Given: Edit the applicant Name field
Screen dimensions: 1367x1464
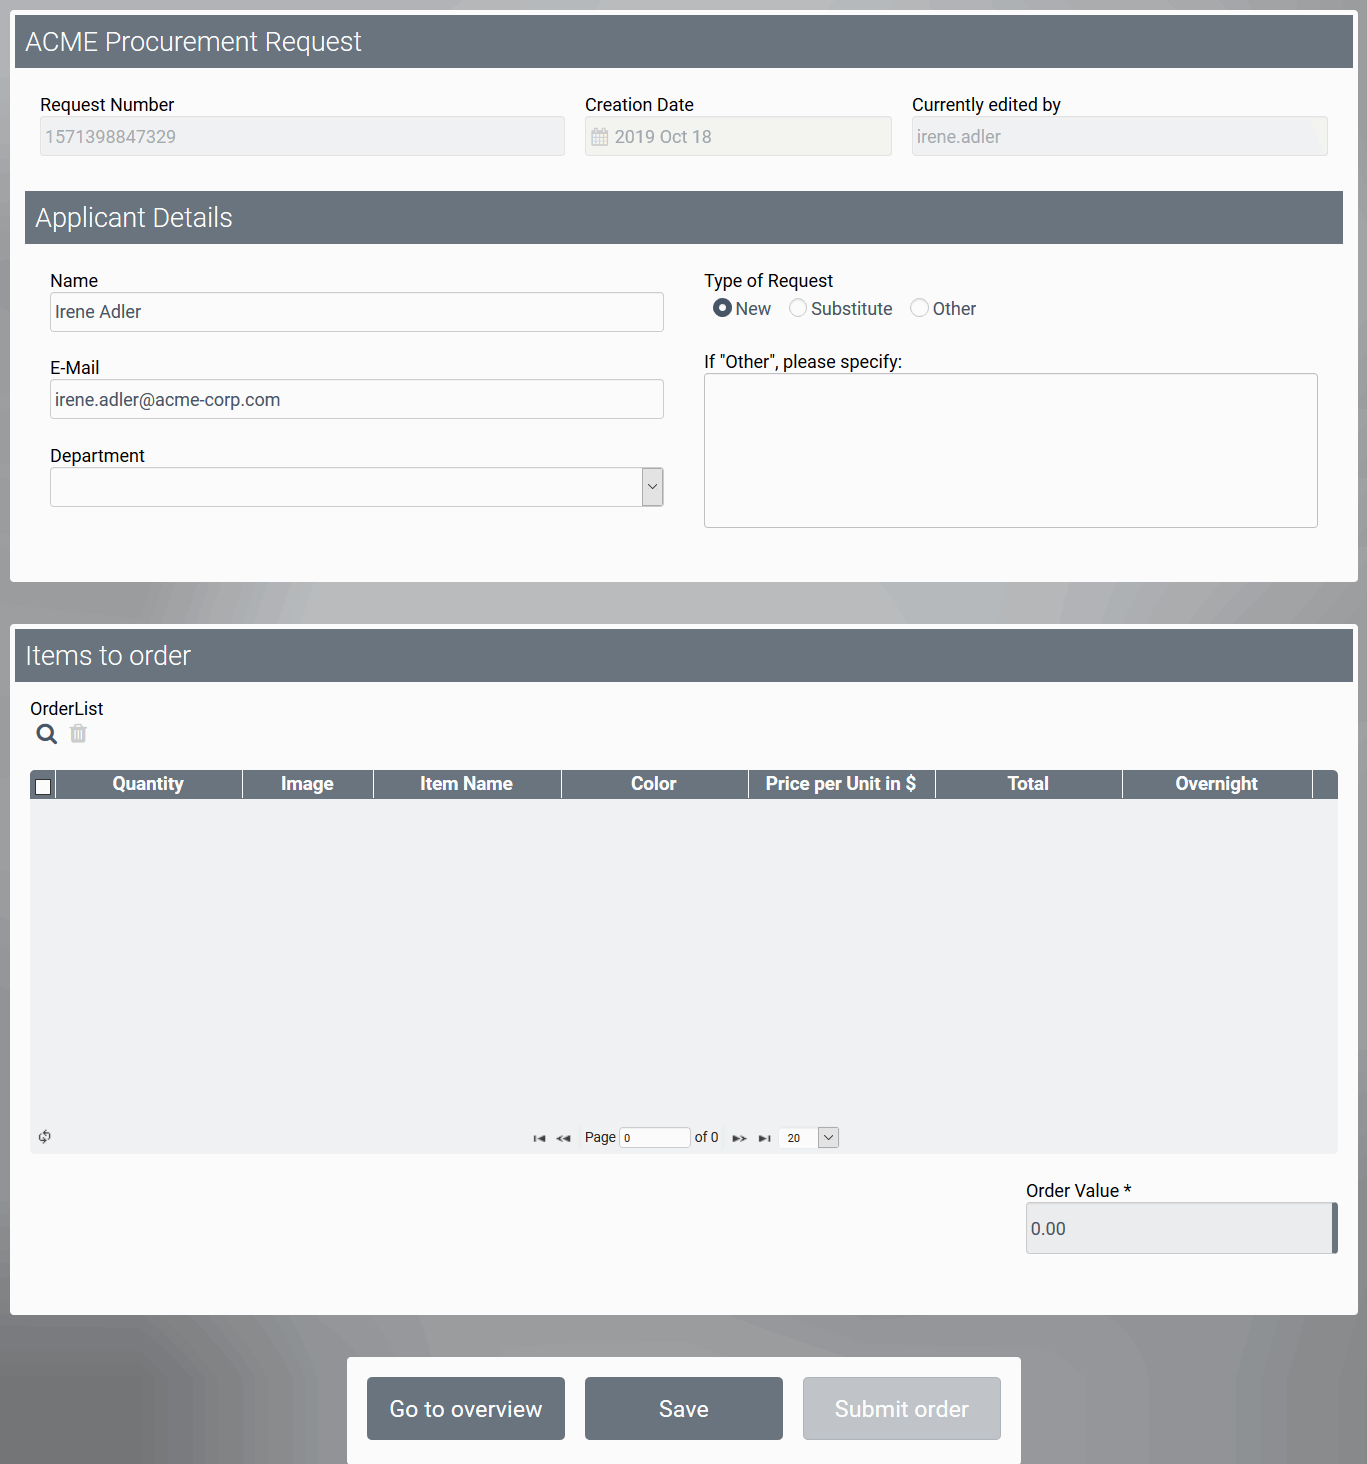Looking at the screenshot, I should pos(357,312).
